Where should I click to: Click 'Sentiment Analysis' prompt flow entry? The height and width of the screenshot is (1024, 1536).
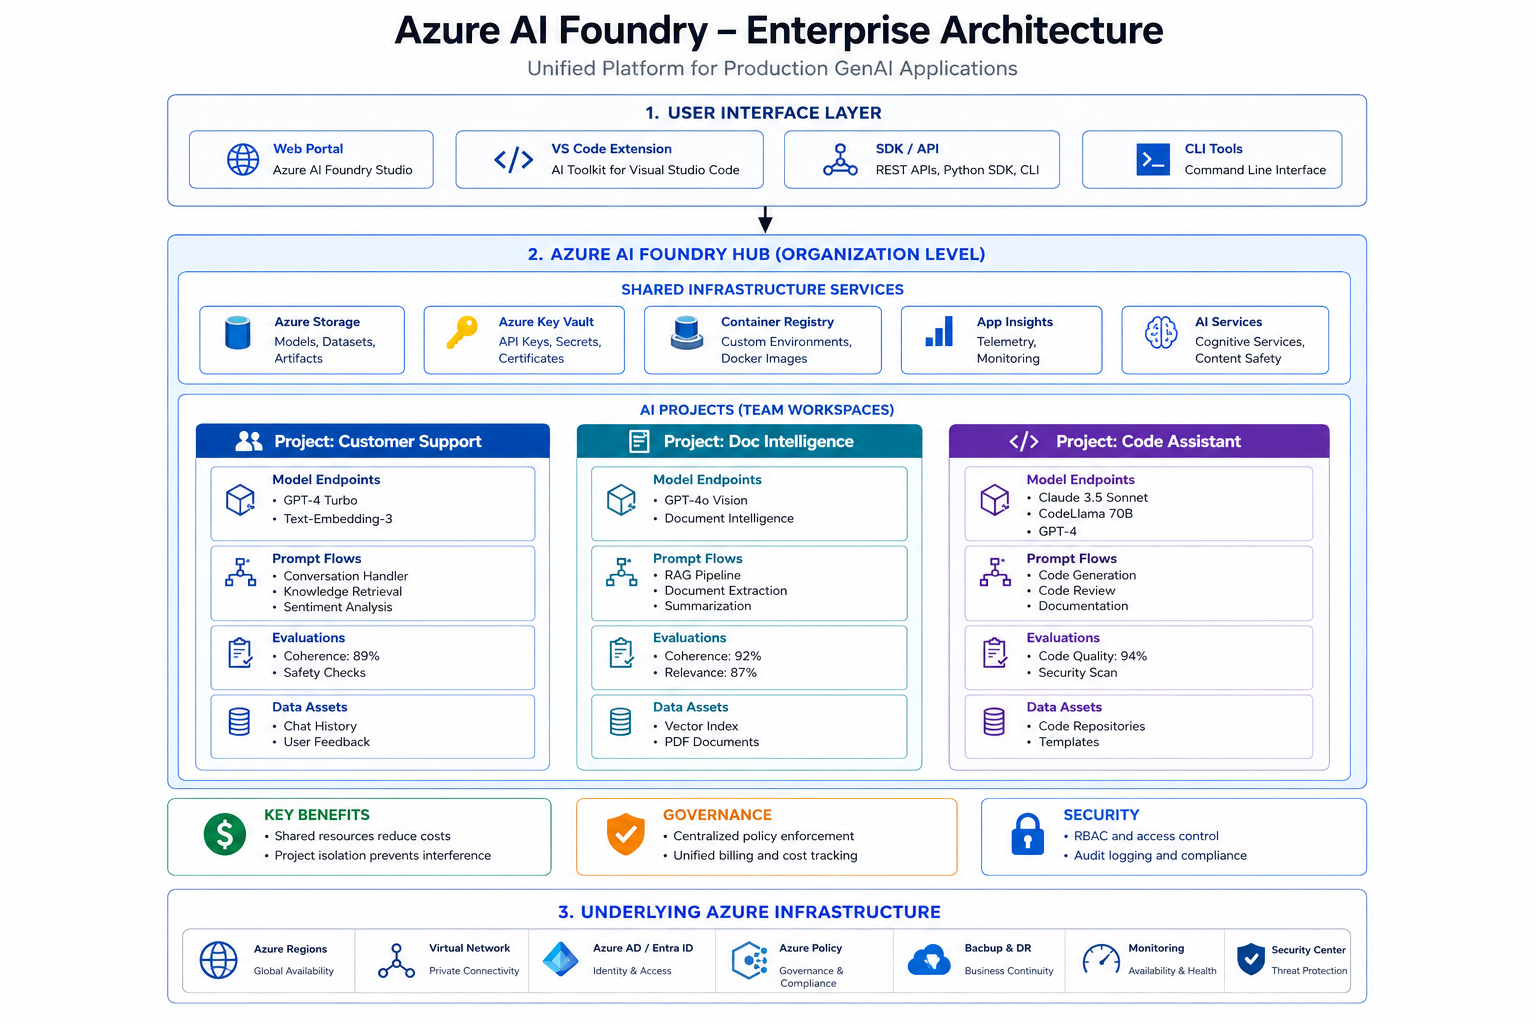(338, 608)
